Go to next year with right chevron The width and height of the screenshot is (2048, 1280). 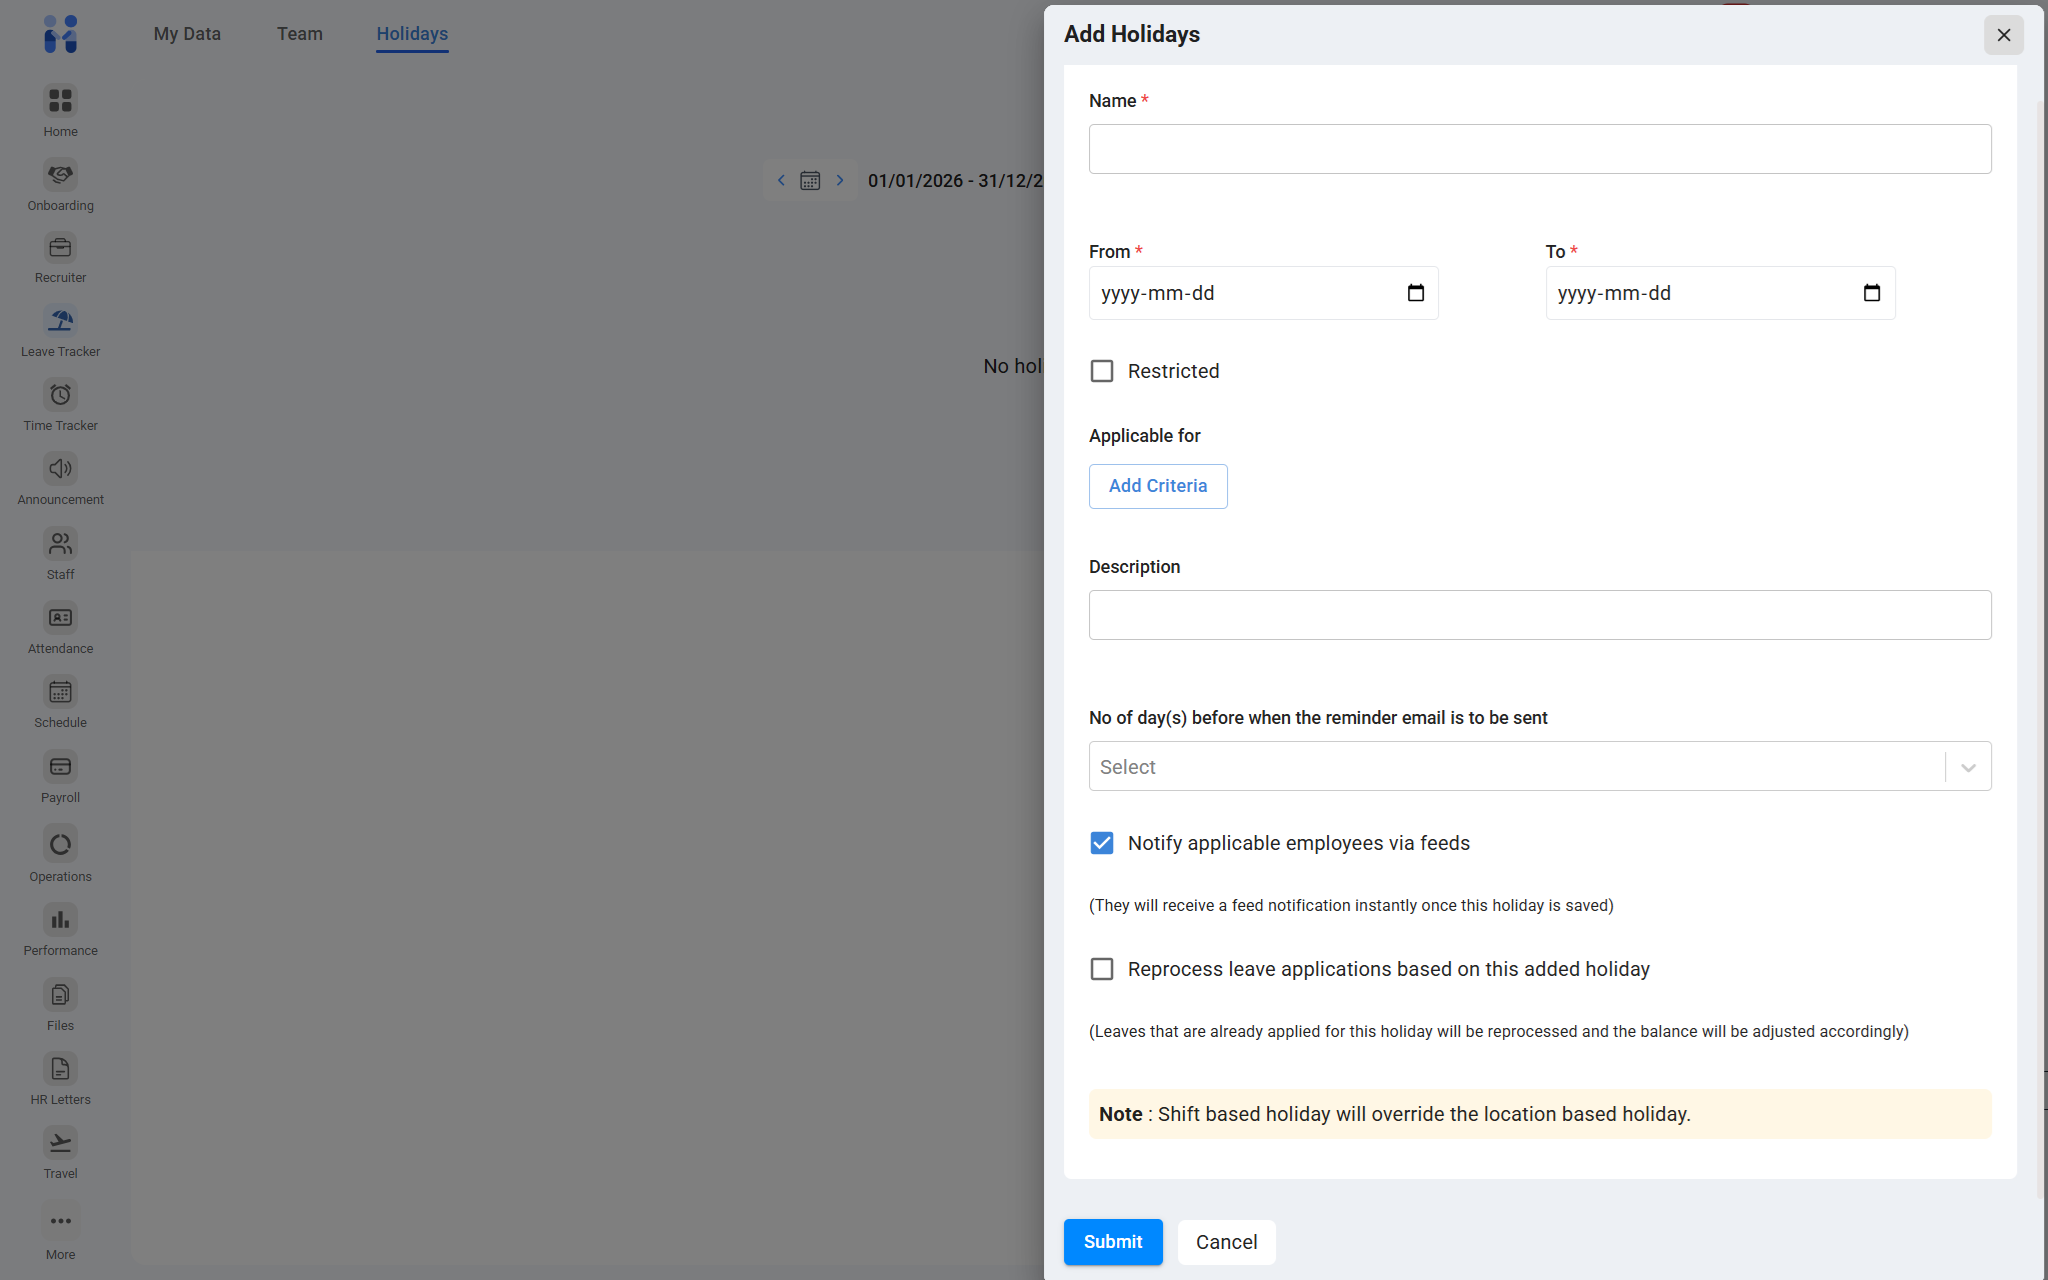pyautogui.click(x=840, y=180)
